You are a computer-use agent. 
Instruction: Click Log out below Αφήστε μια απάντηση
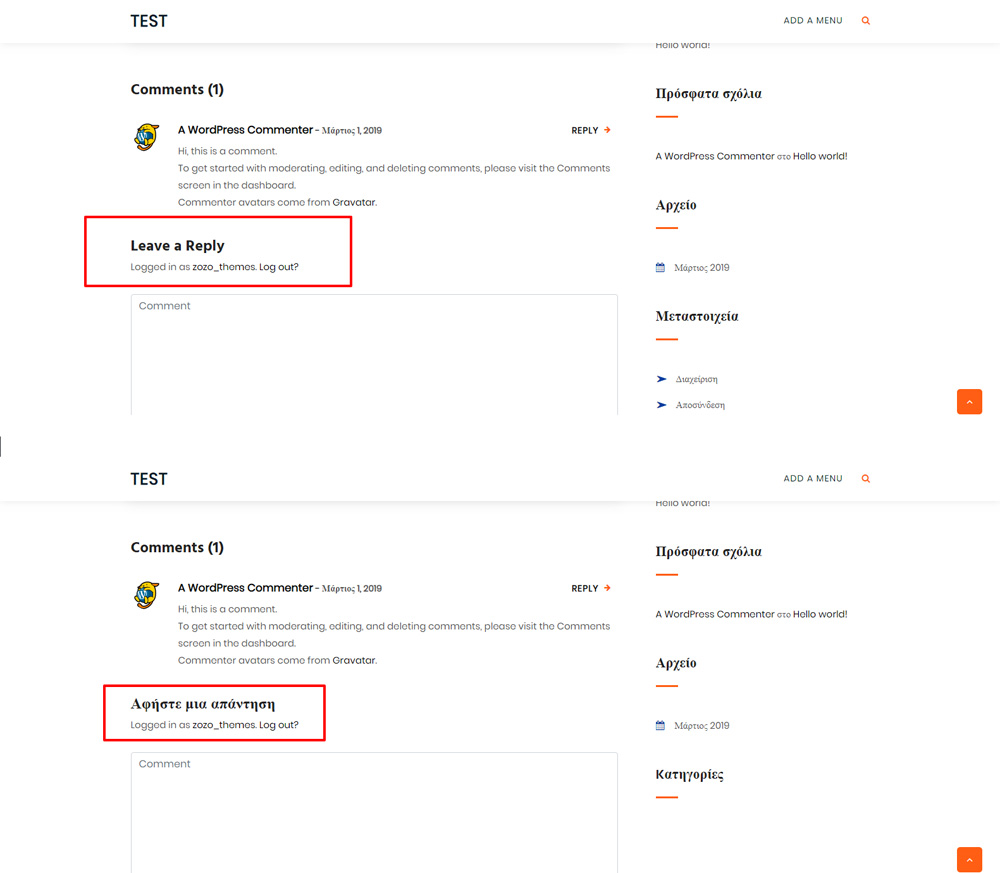[x=278, y=725]
